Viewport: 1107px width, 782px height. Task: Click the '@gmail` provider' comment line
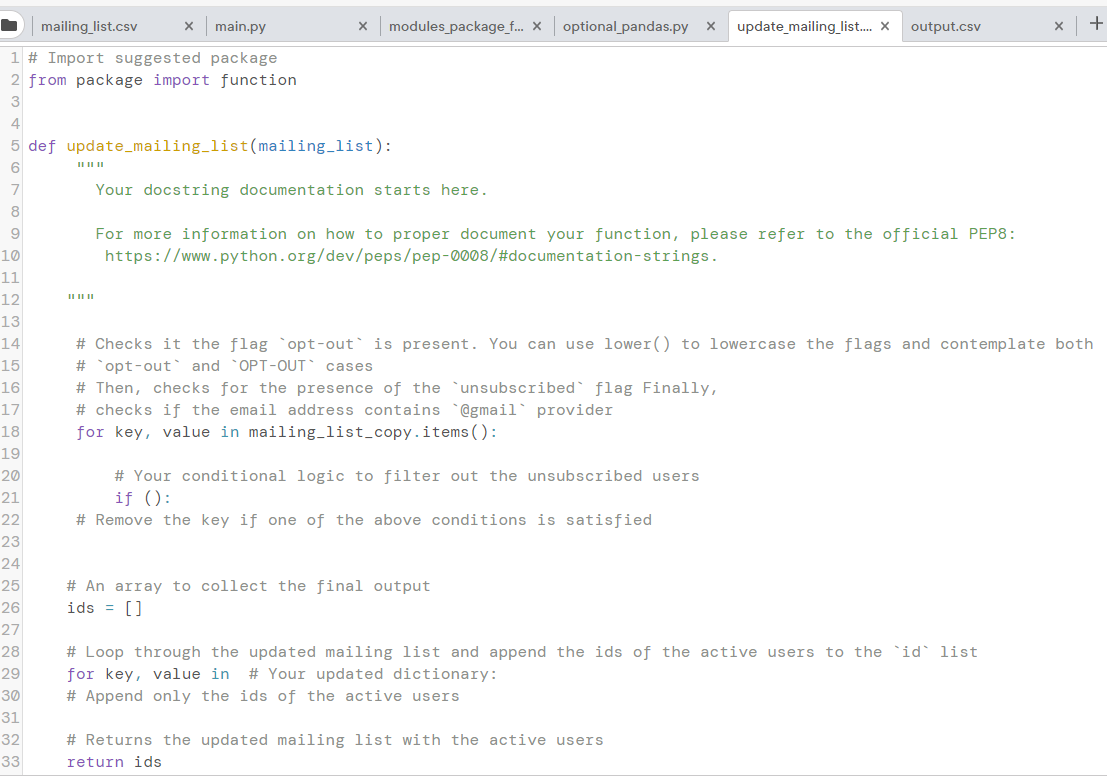tap(345, 409)
